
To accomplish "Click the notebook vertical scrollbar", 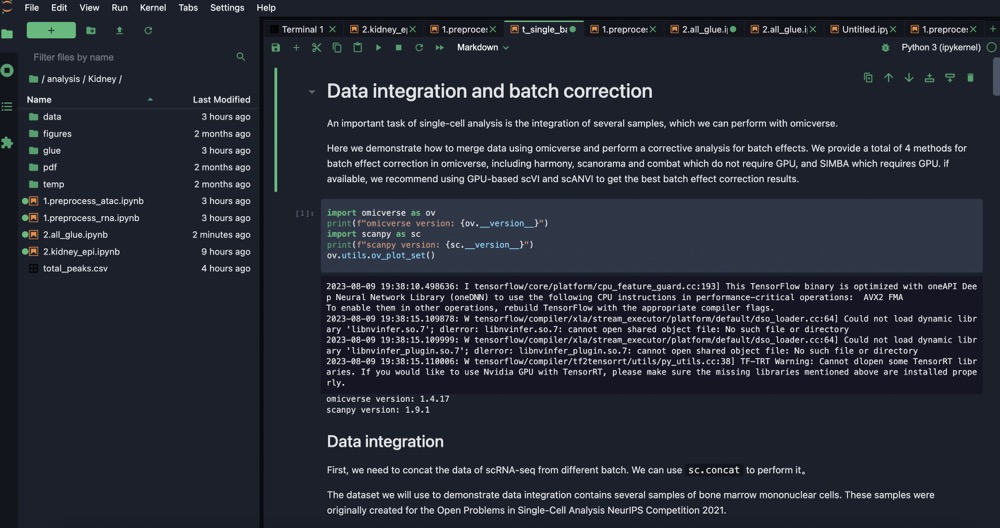I will click(996, 77).
